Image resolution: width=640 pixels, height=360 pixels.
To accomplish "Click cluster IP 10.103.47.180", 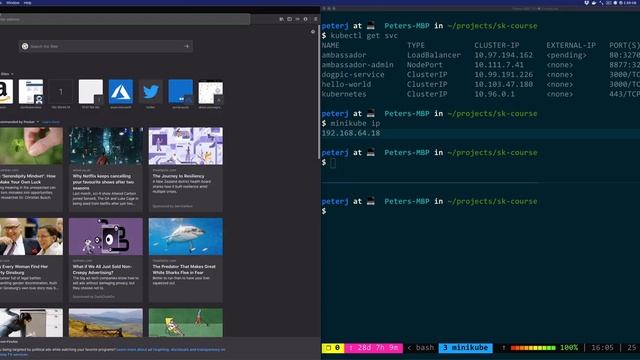I will point(504,84).
